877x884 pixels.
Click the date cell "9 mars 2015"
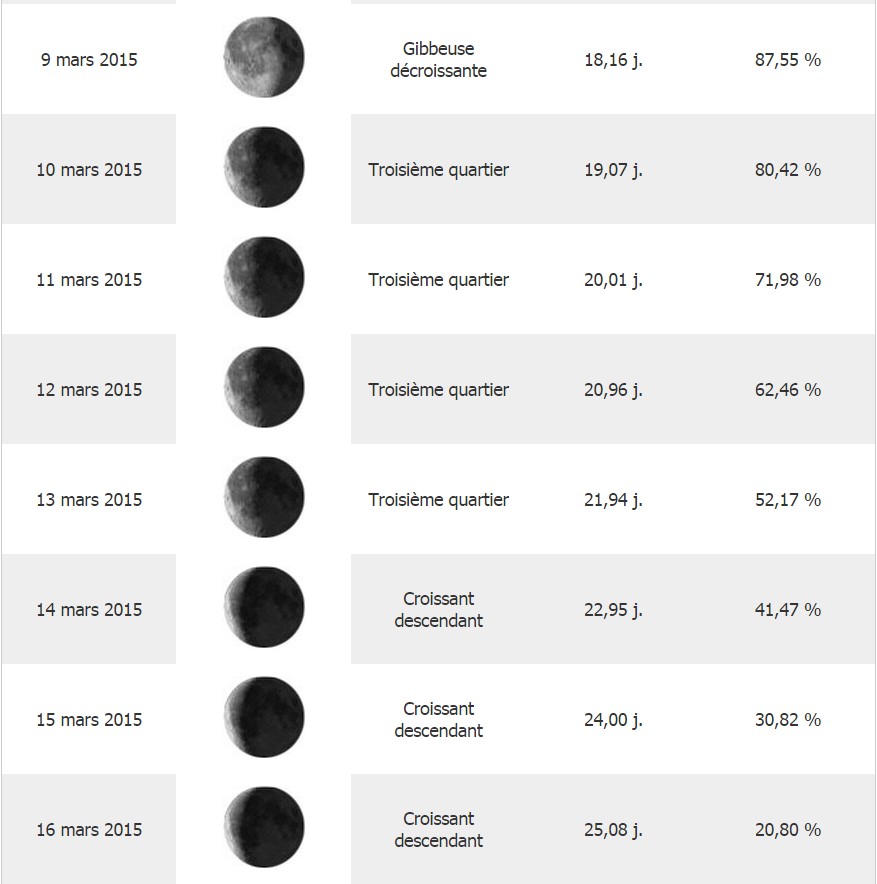[89, 60]
